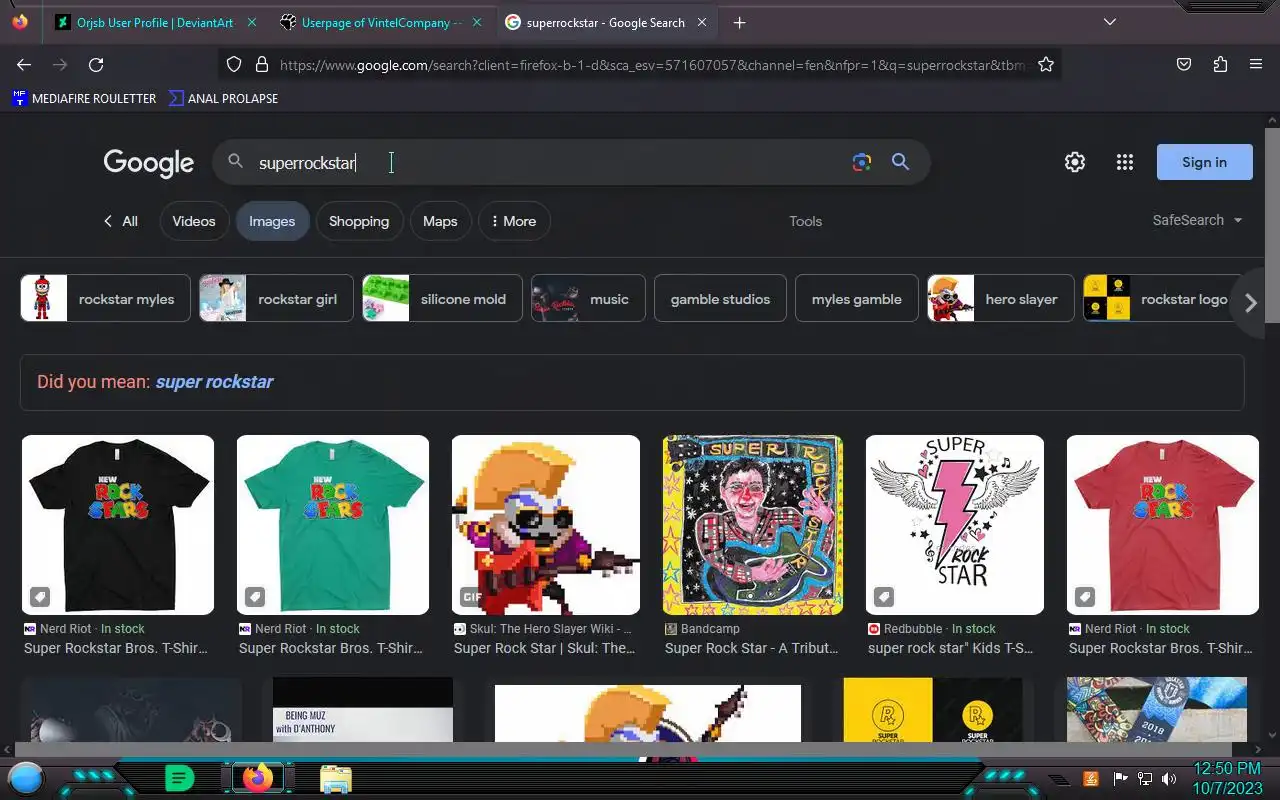Open Bandcamp Super Rock Star album art
This screenshot has width=1280, height=800.
(753, 524)
